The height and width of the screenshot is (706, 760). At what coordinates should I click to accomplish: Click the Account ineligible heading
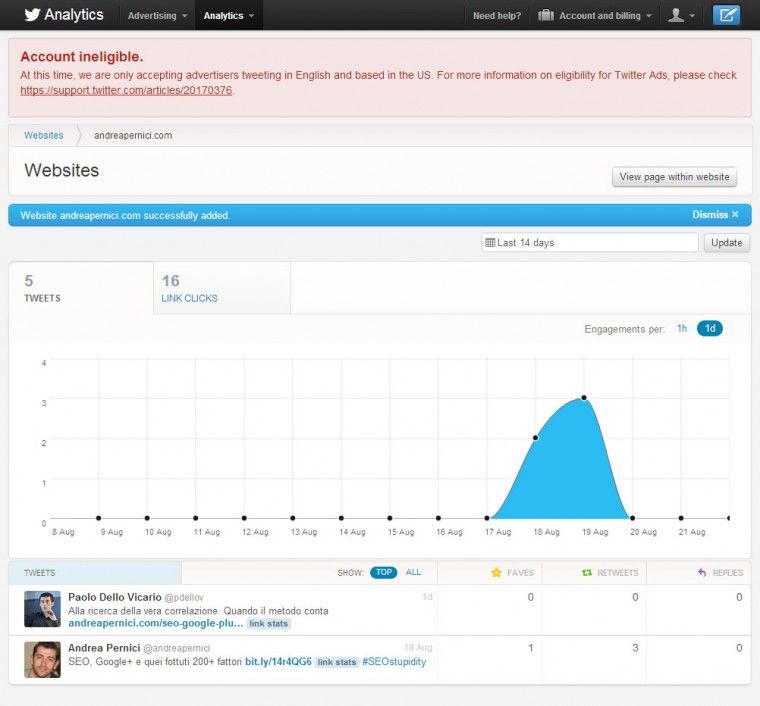(82, 56)
